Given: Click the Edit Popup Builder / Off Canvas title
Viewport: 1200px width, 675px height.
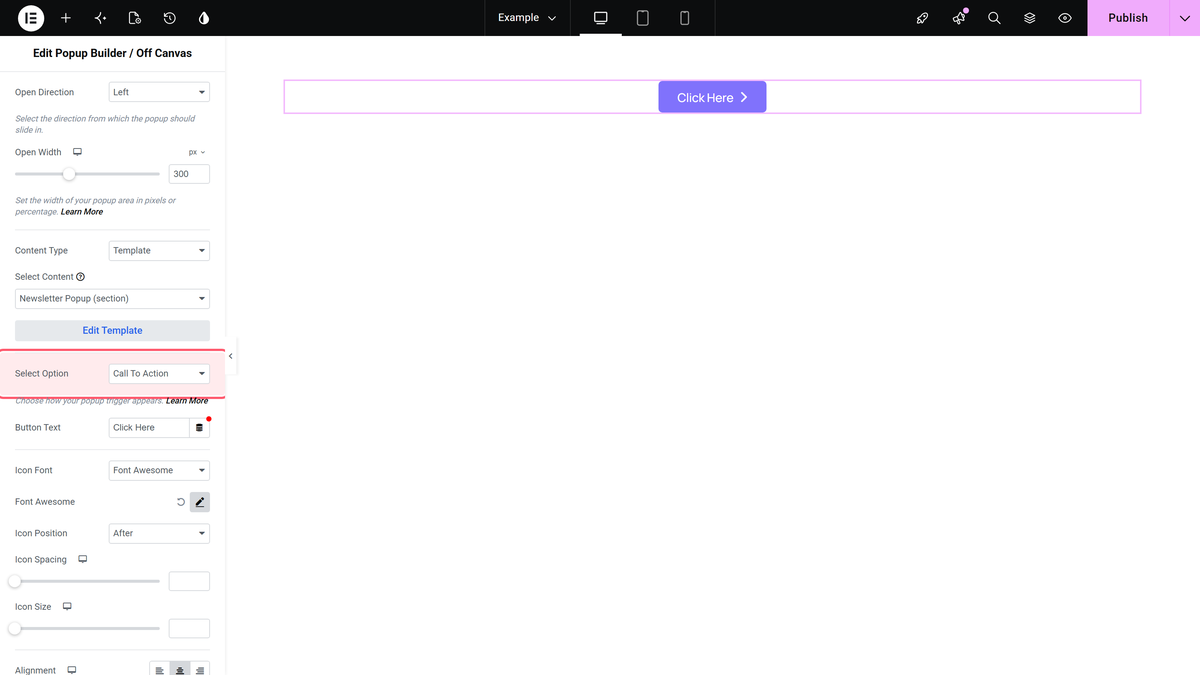Looking at the screenshot, I should click(112, 52).
